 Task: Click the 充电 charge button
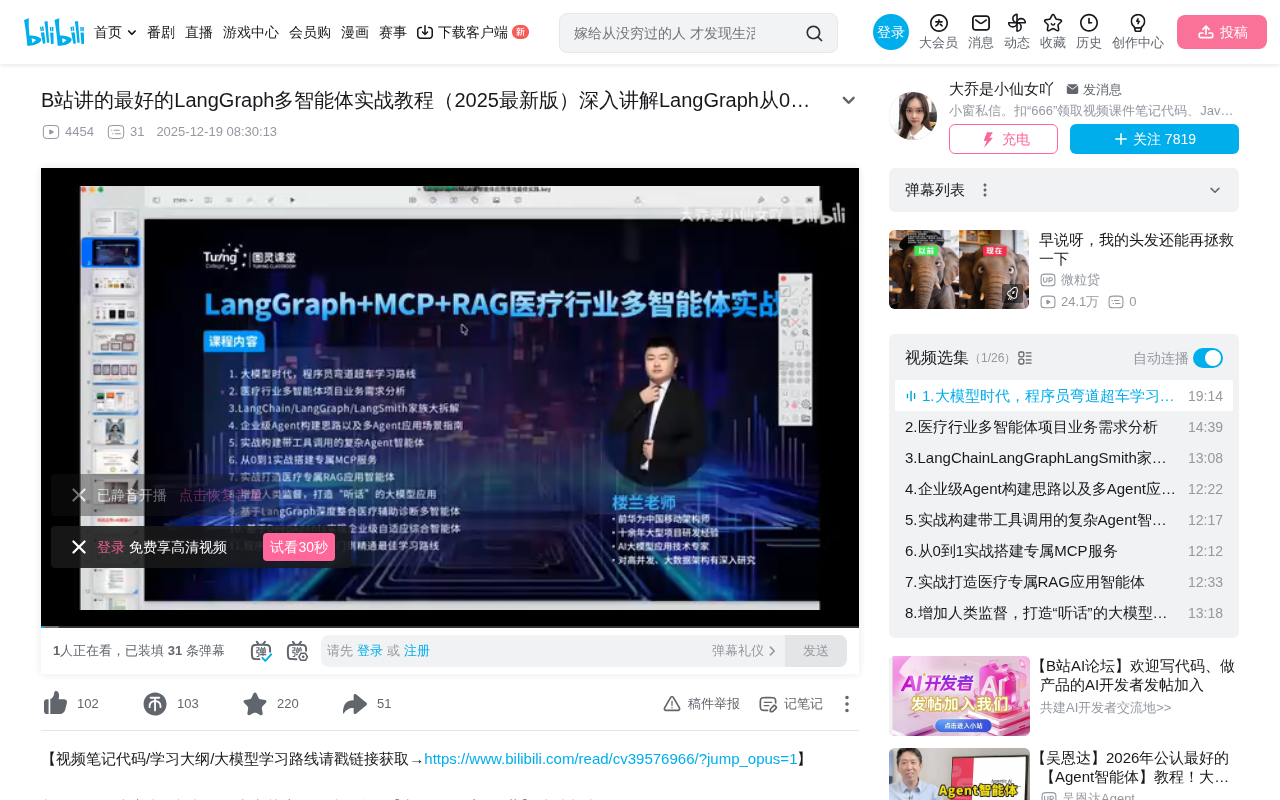(x=1003, y=139)
